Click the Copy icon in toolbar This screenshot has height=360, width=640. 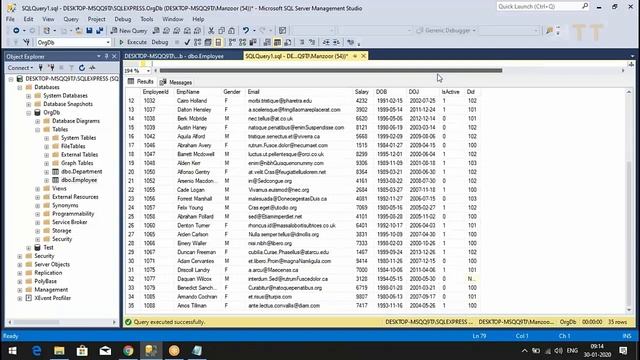pos(222,31)
